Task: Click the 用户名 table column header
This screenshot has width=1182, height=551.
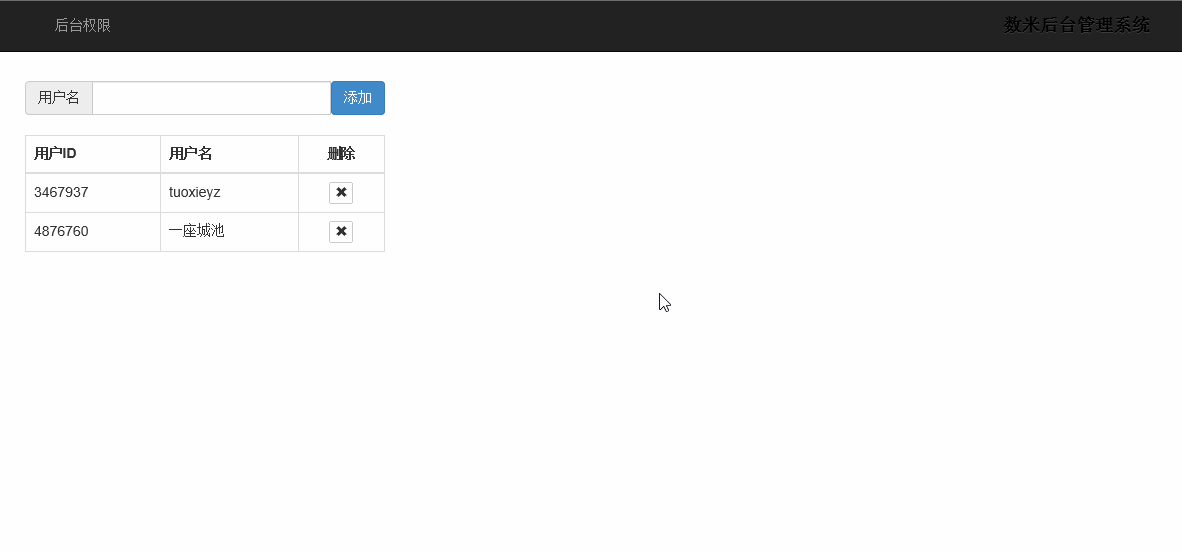Action: (x=229, y=155)
